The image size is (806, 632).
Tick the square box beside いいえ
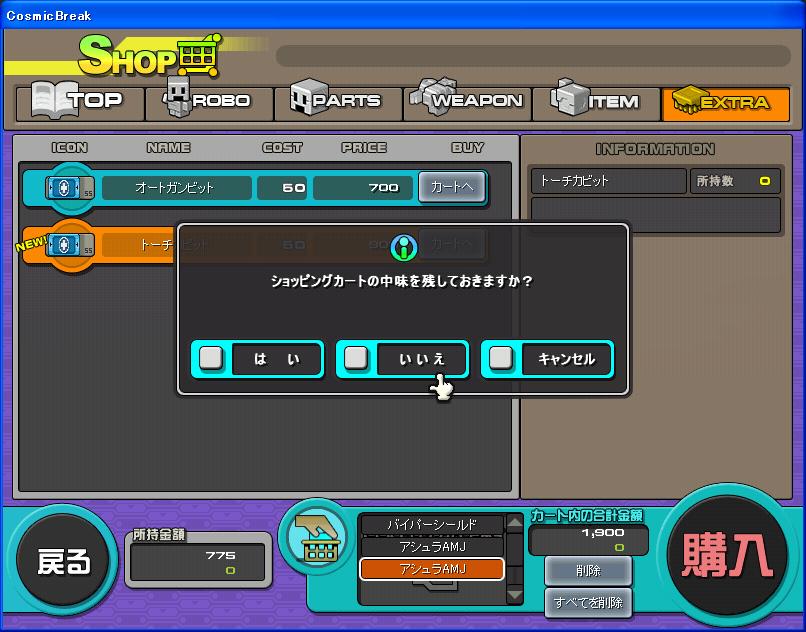coord(356,358)
